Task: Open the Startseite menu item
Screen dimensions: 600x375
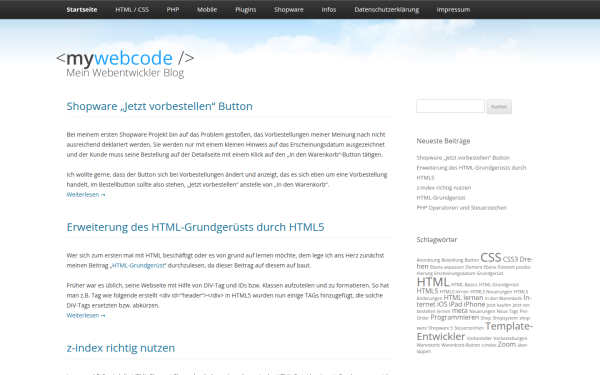Action: pos(82,10)
